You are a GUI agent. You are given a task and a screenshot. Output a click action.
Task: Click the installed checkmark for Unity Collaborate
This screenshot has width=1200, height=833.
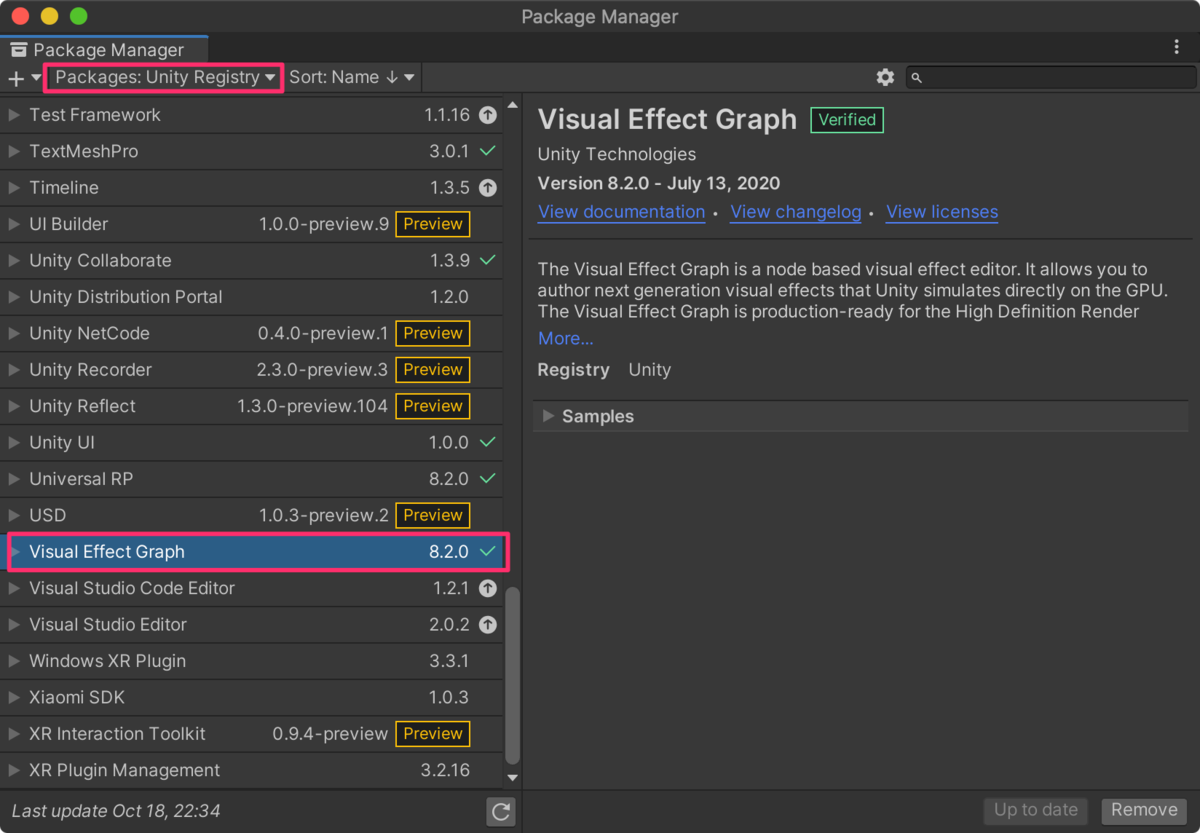487,260
